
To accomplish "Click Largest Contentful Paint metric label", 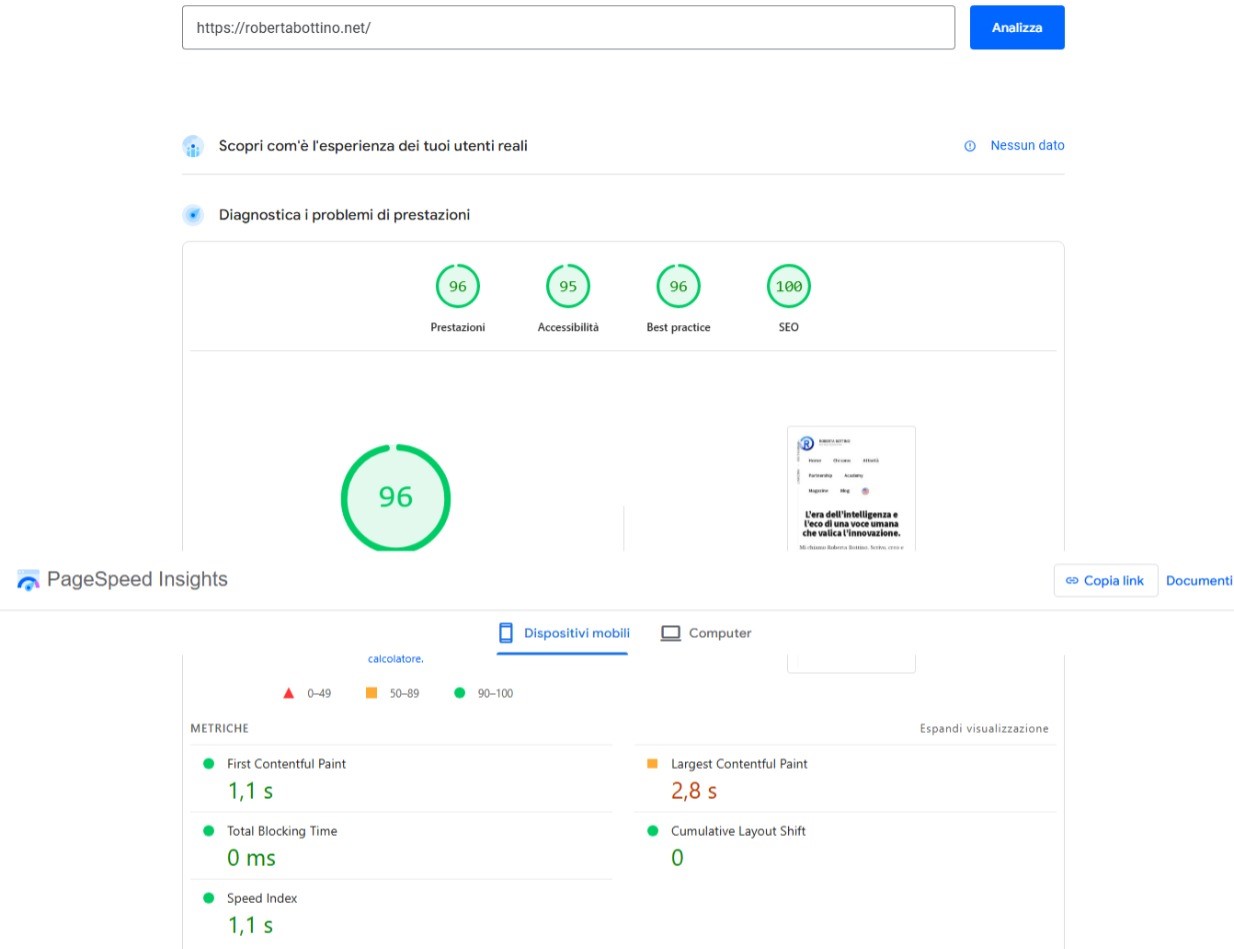I will 739,764.
